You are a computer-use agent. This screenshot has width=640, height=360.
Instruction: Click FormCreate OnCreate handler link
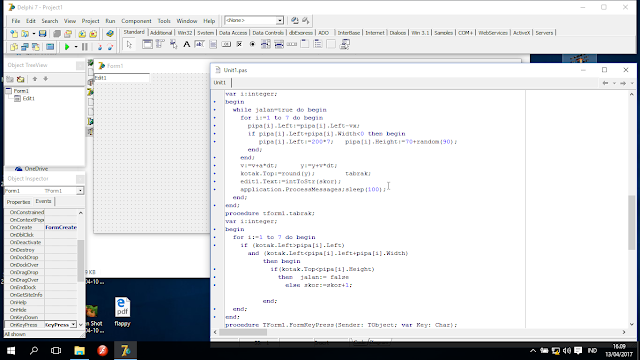pos(61,227)
